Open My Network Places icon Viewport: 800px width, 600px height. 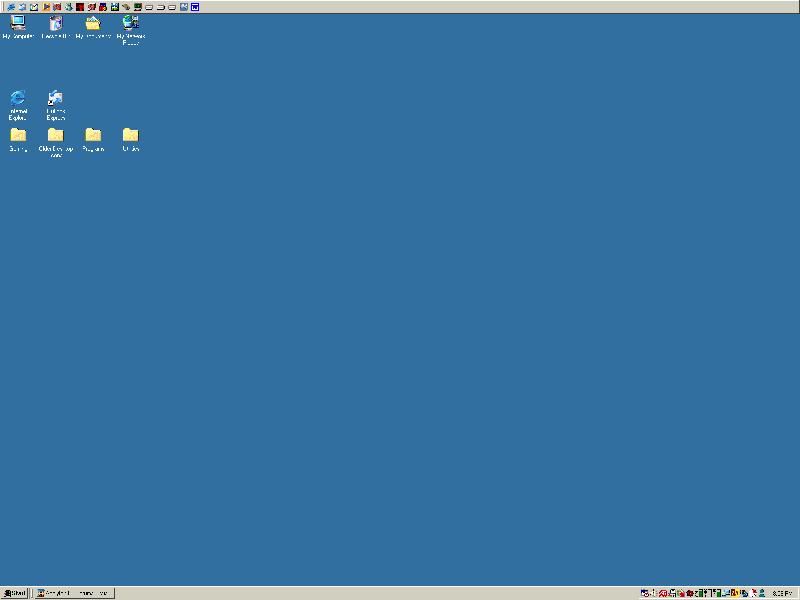[x=130, y=24]
